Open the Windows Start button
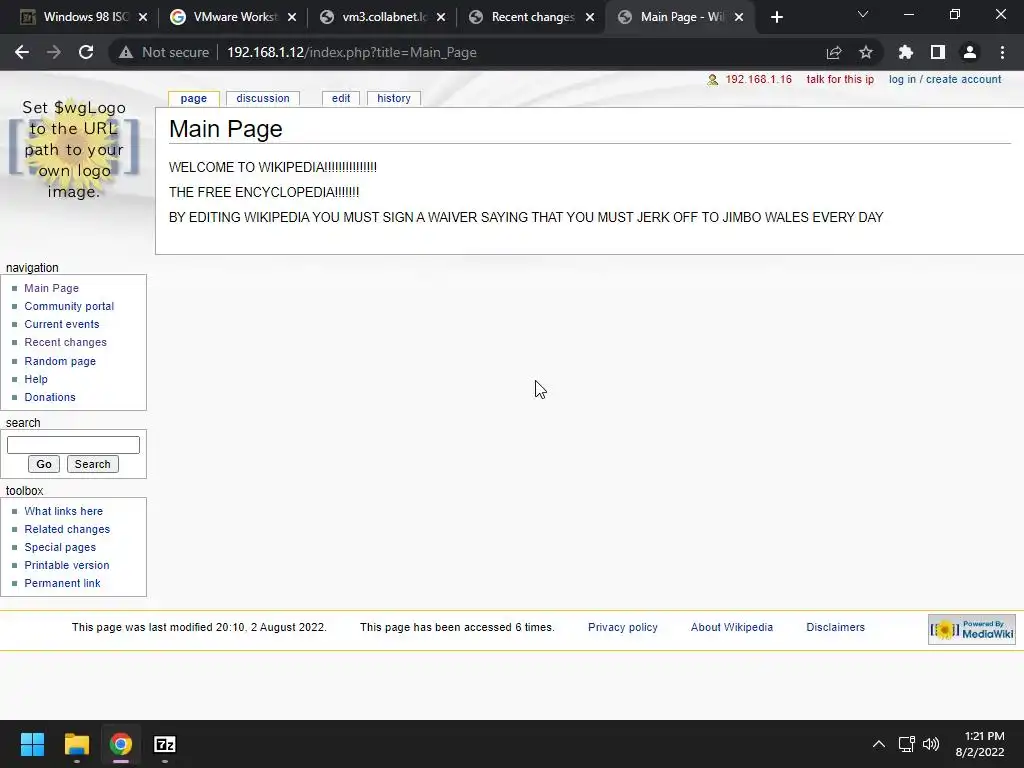The width and height of the screenshot is (1024, 768). coord(32,744)
